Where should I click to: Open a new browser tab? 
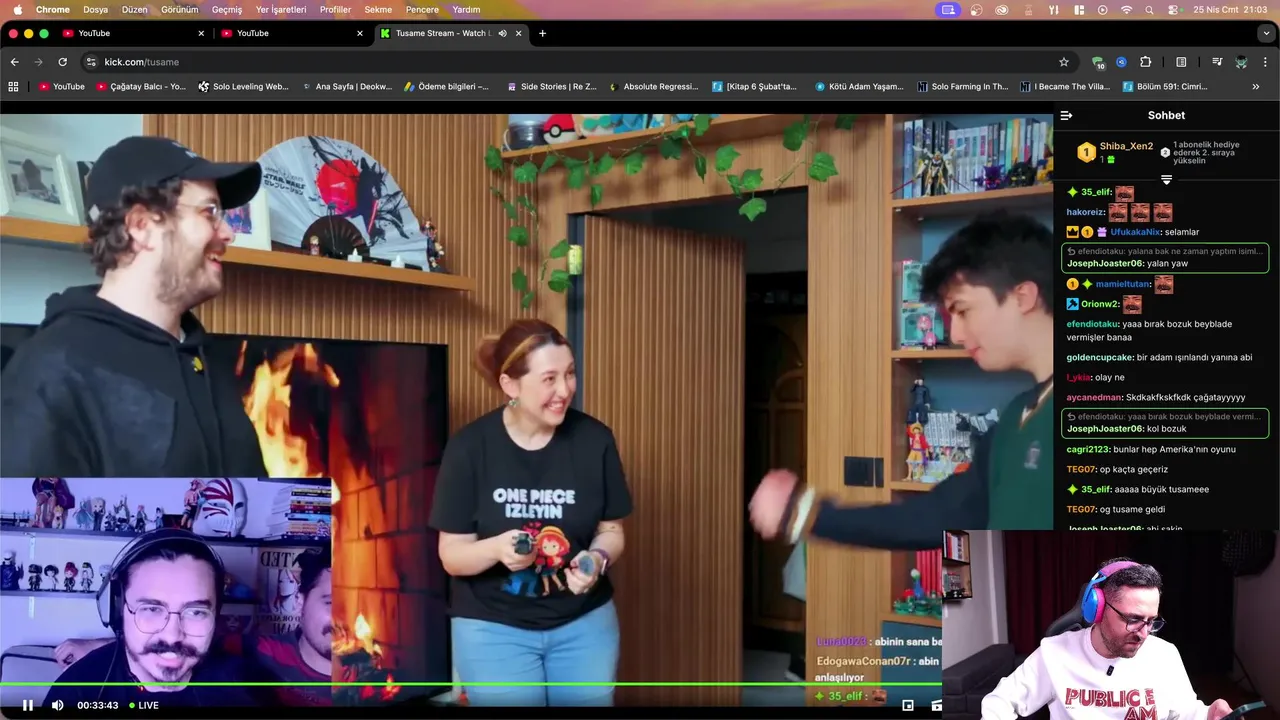[542, 33]
